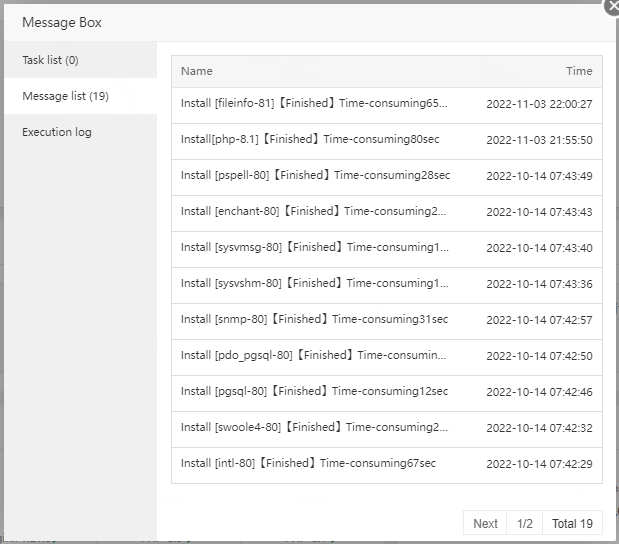Viewport: 619px width, 544px height.
Task: Open the Task list (0) tab
Action: (50, 60)
